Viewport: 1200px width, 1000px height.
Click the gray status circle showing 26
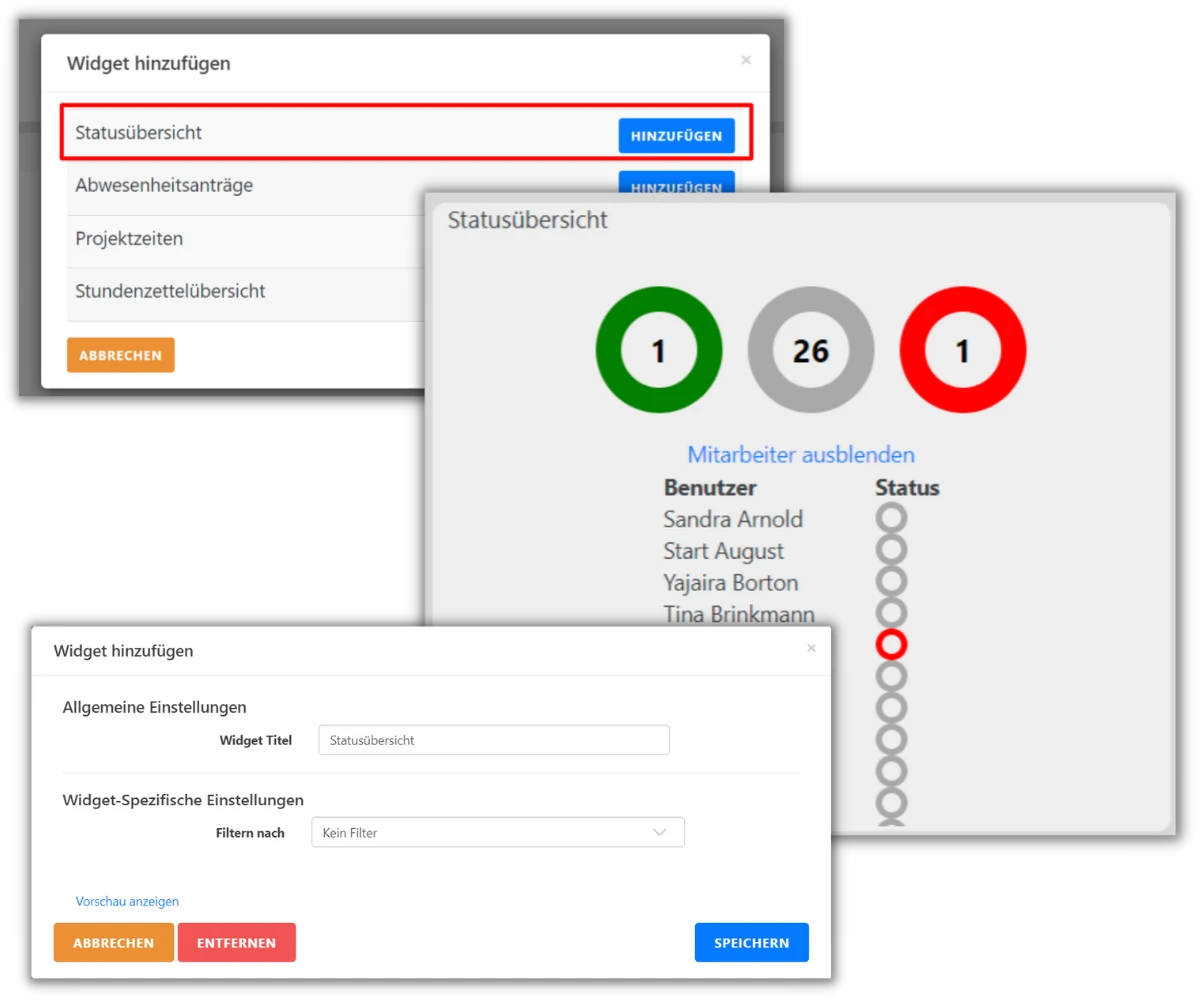pos(811,350)
